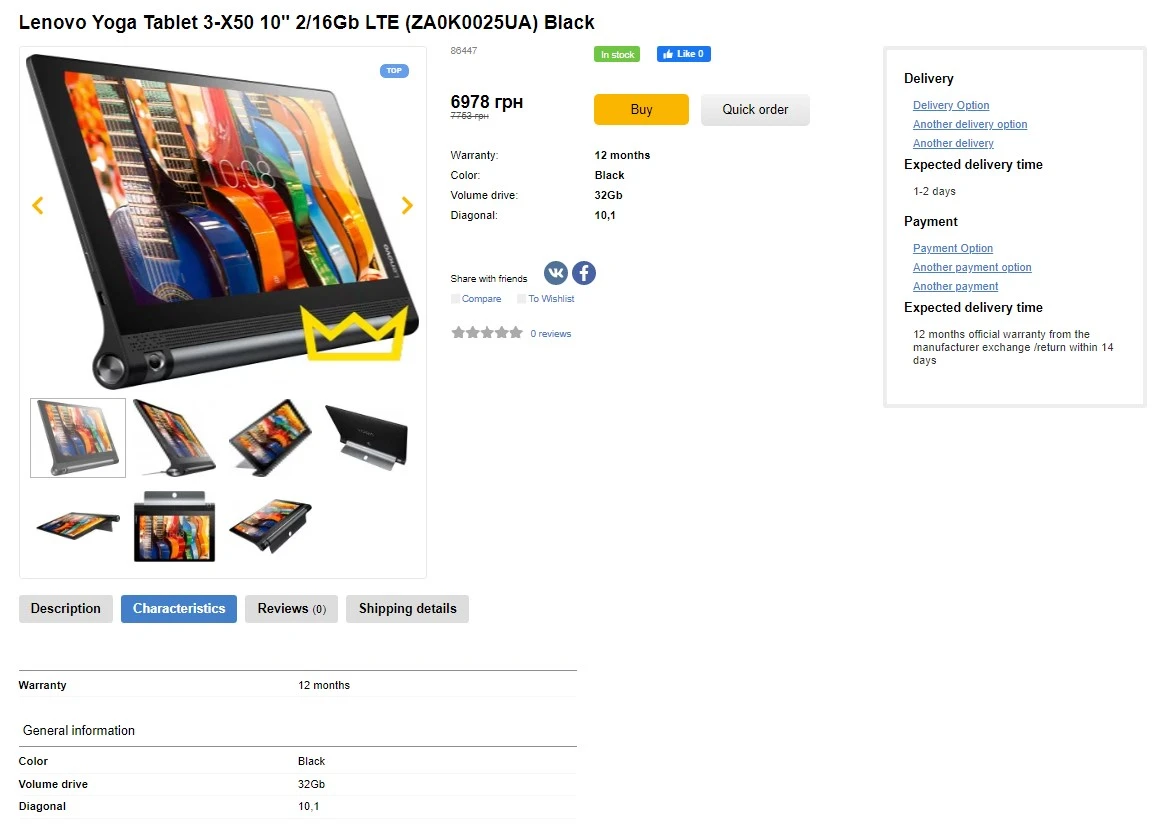Open the 0 reviews link
The image size is (1176, 833).
(550, 334)
